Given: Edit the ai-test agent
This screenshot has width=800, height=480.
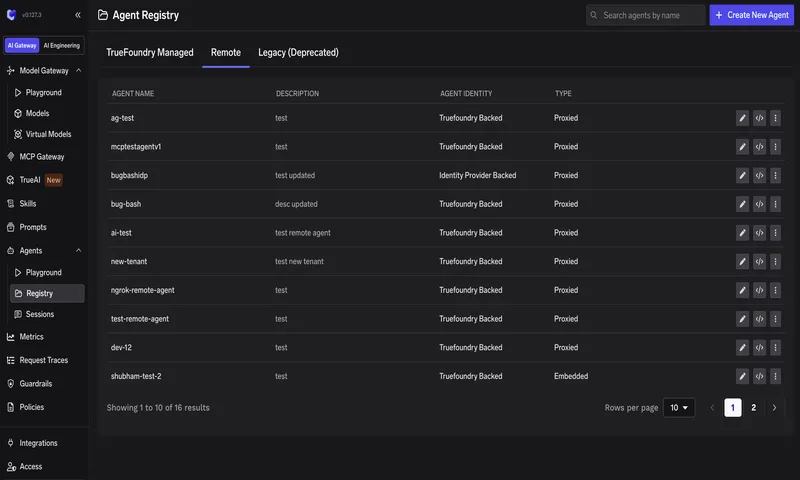Looking at the screenshot, I should click(x=742, y=233).
